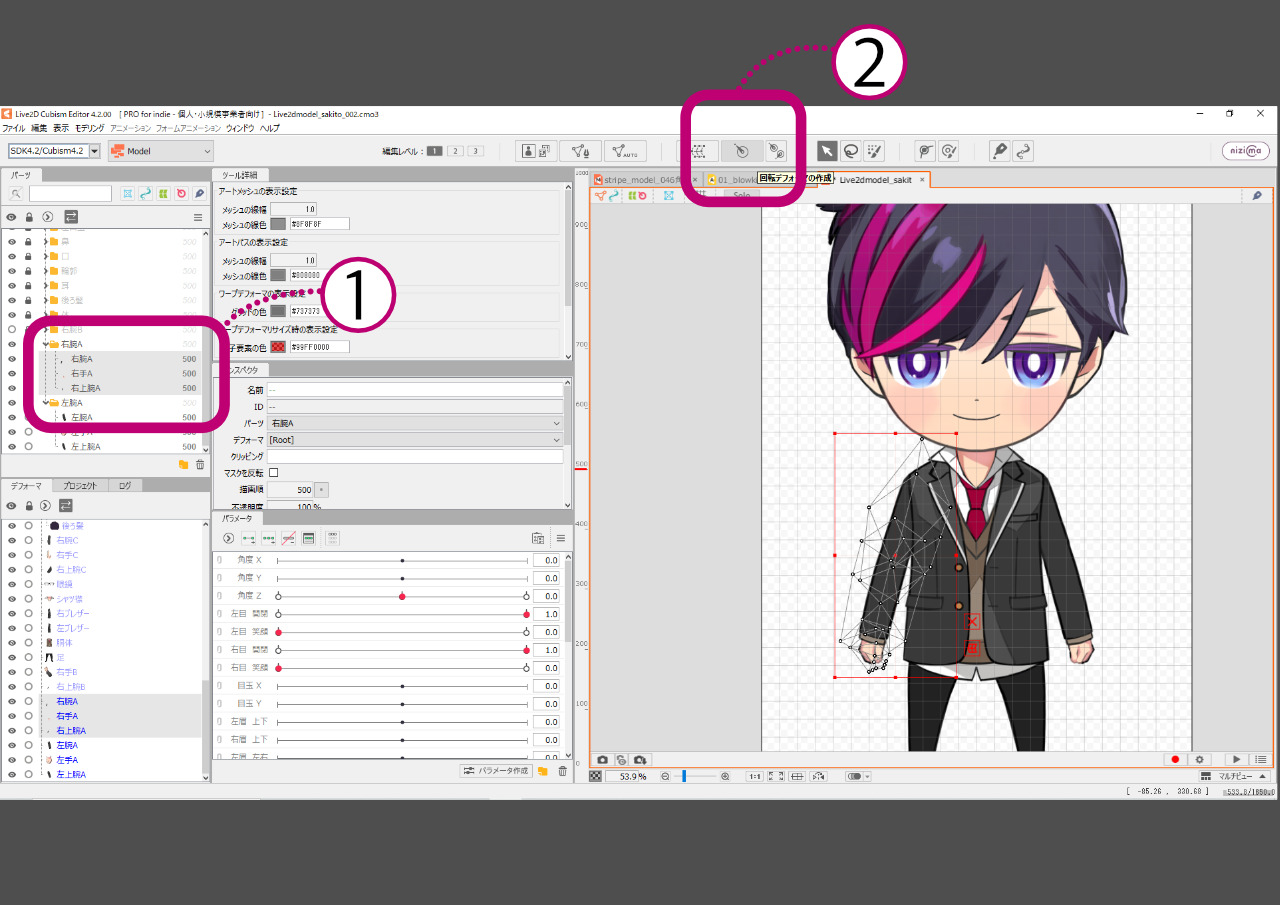Open the ウィンドウ menu

(240, 129)
